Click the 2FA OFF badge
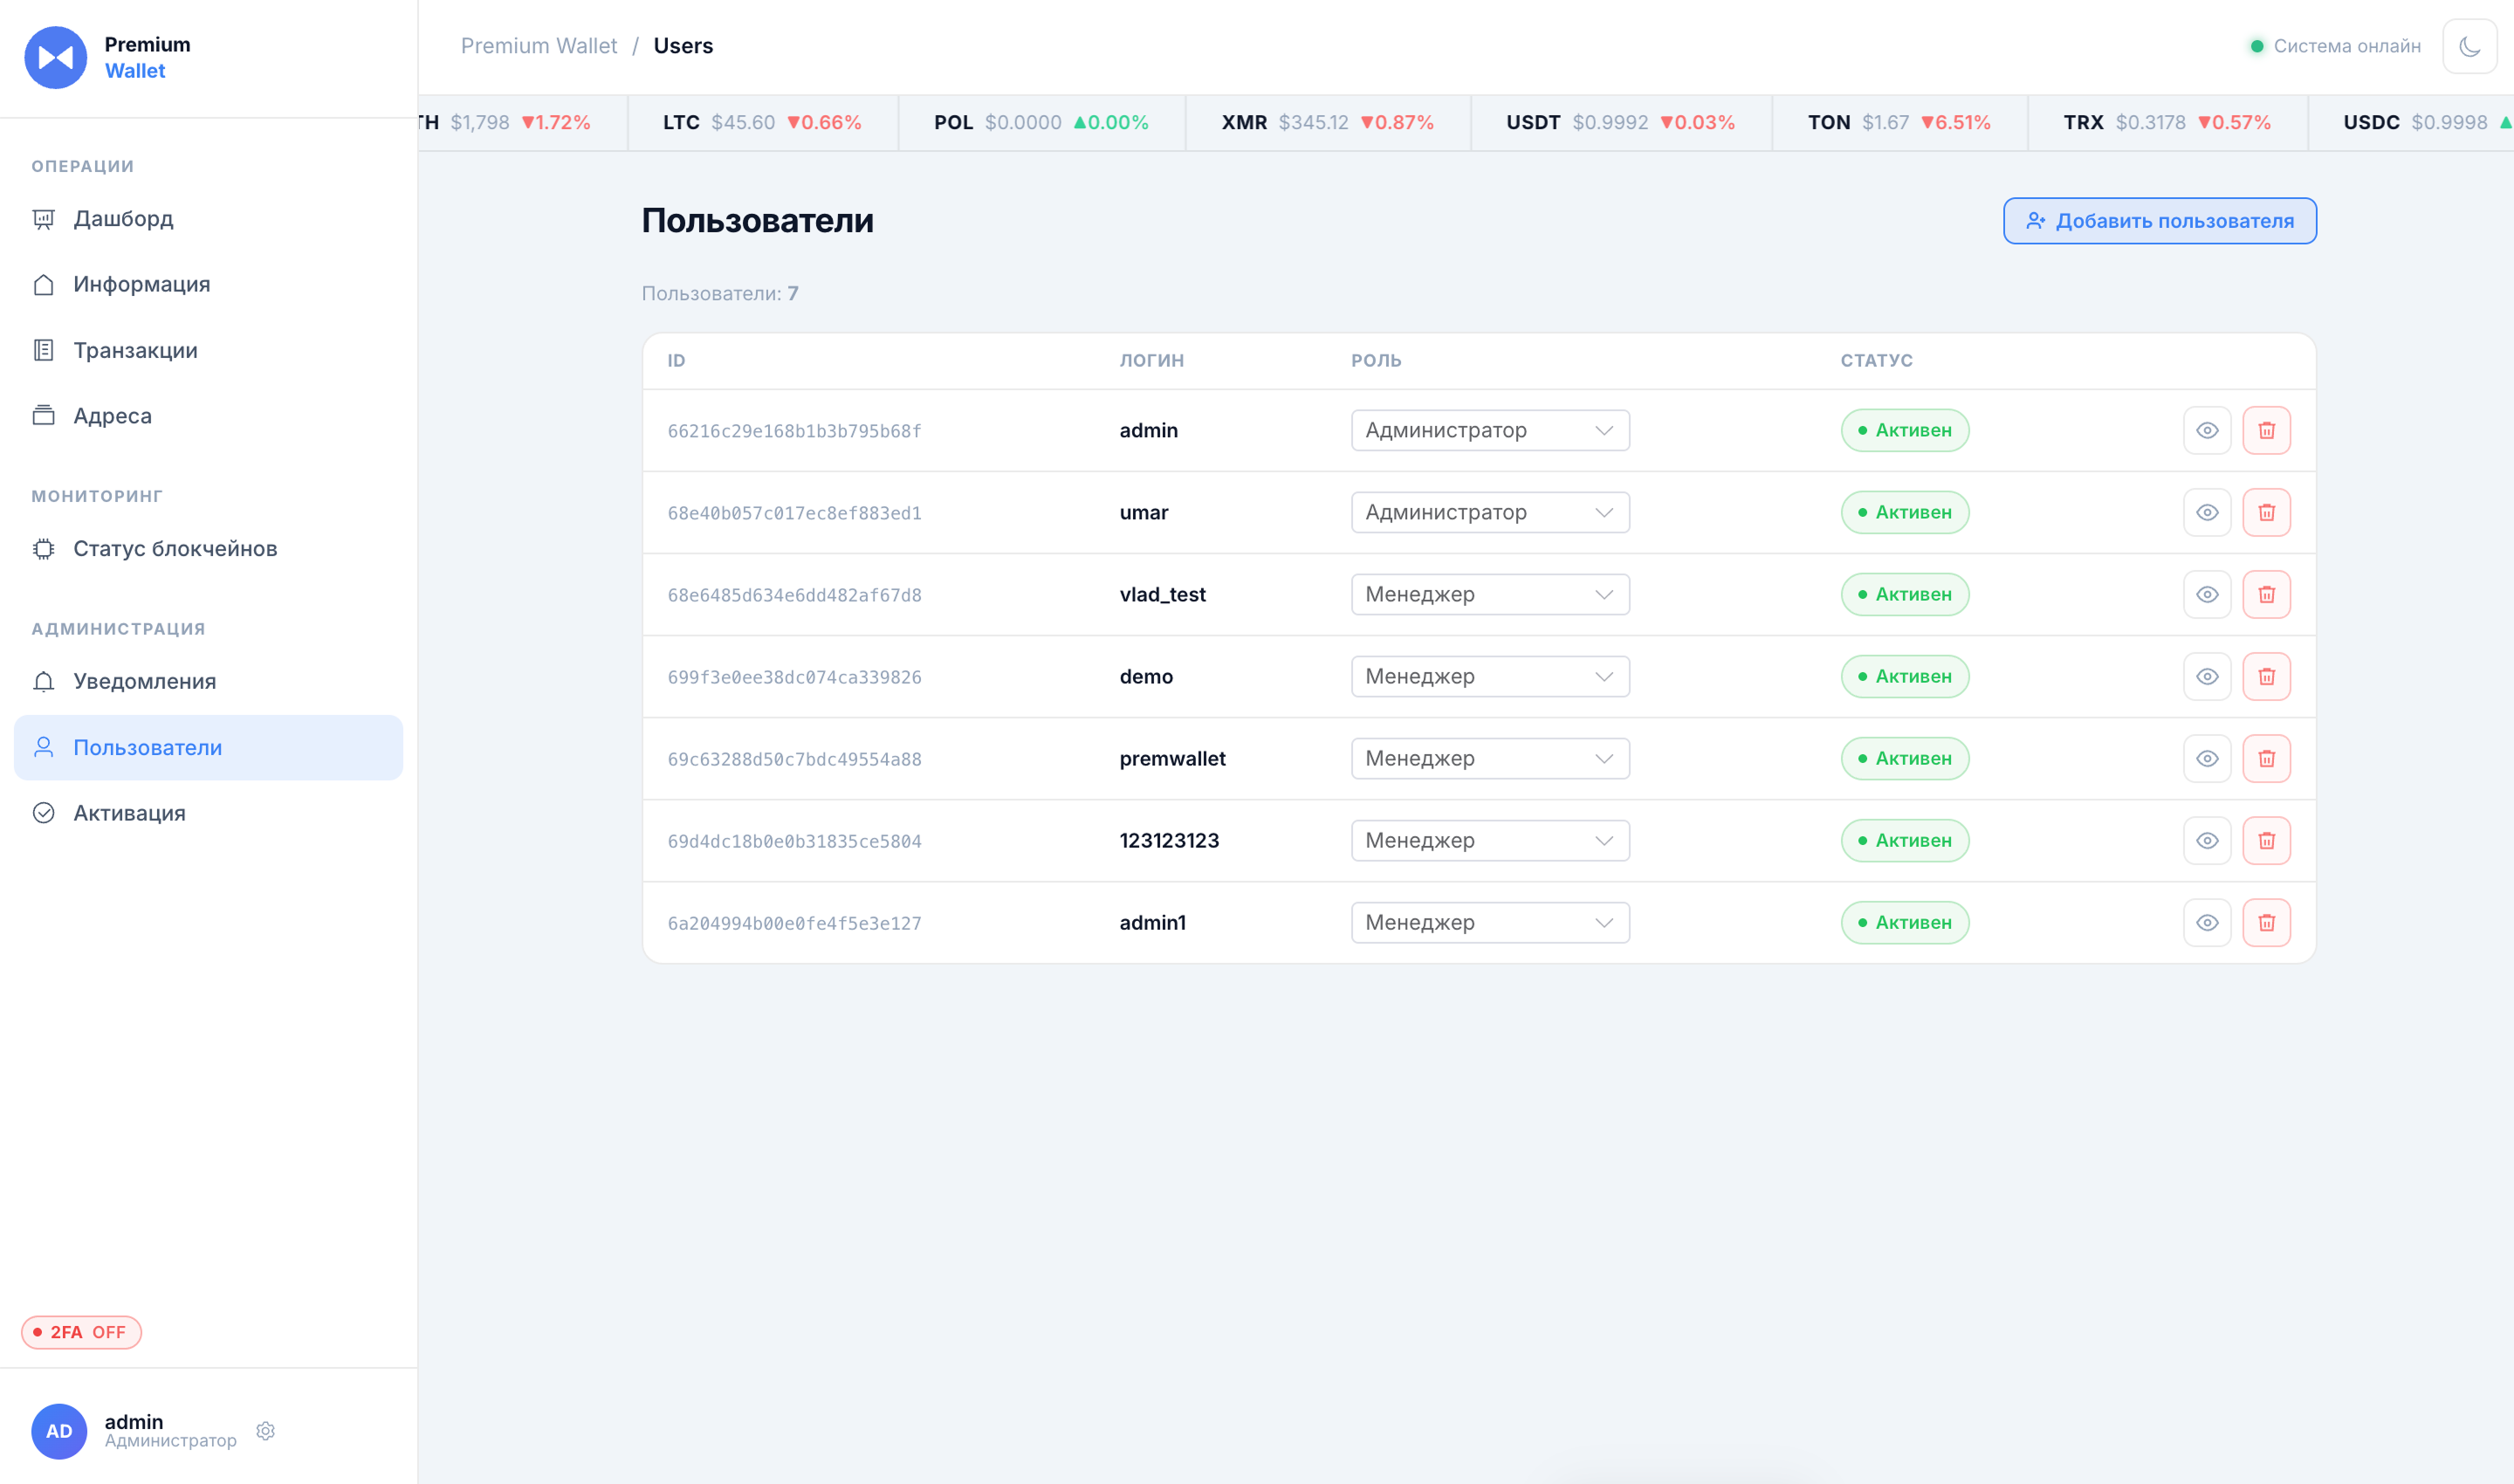2514x1484 pixels. 81,1333
